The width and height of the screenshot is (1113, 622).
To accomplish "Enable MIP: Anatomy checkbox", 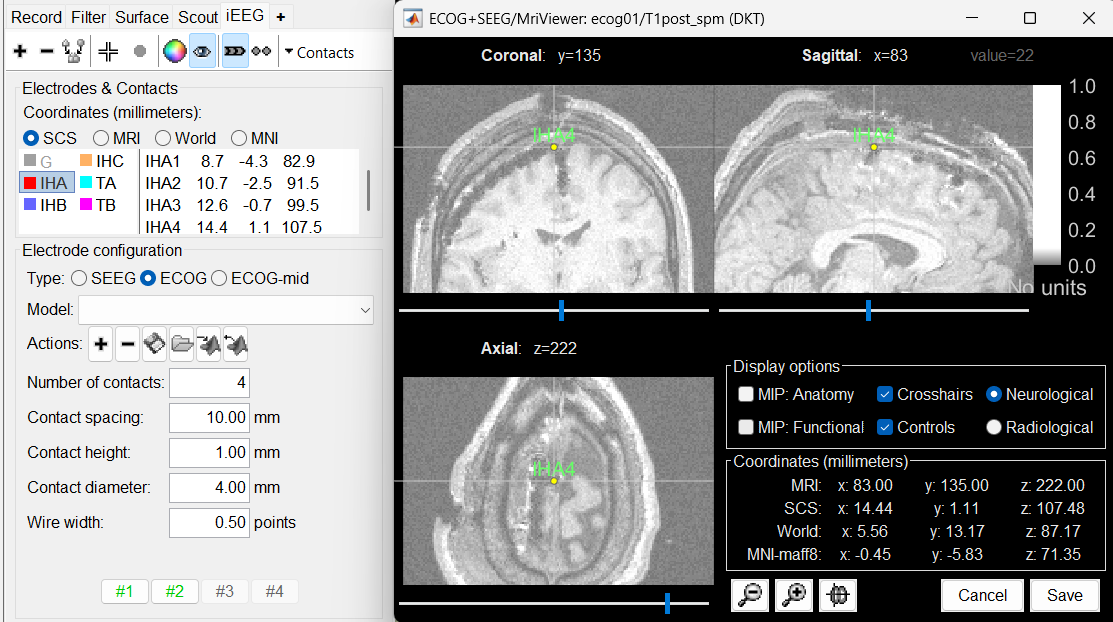I will pyautogui.click(x=746, y=395).
